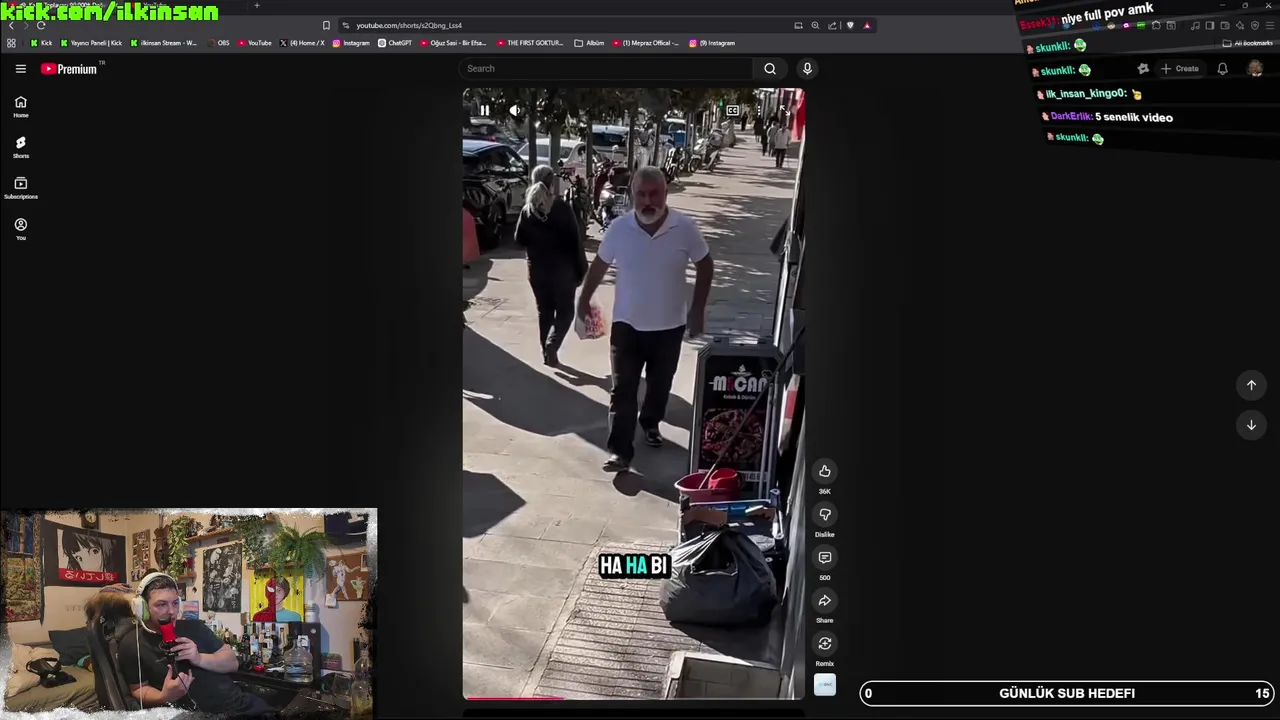Image resolution: width=1280 pixels, height=720 pixels.
Task: Click the magnifier search button
Action: [770, 69]
